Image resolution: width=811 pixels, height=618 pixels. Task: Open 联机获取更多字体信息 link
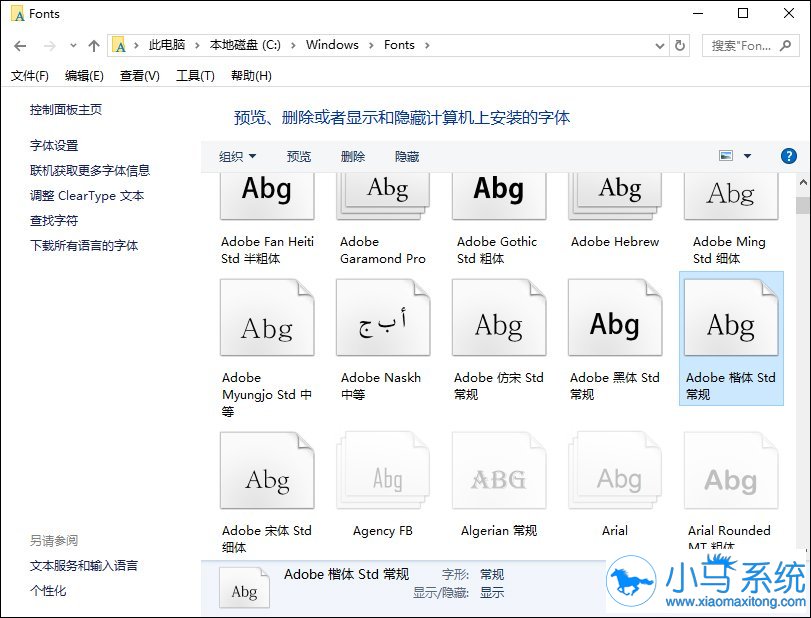[x=90, y=170]
